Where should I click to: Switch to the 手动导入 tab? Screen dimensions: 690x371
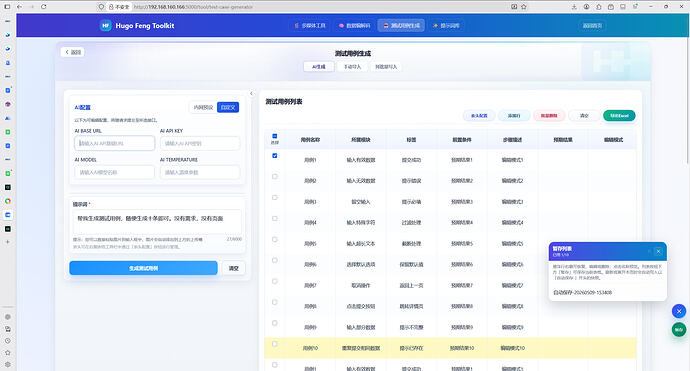coord(352,67)
